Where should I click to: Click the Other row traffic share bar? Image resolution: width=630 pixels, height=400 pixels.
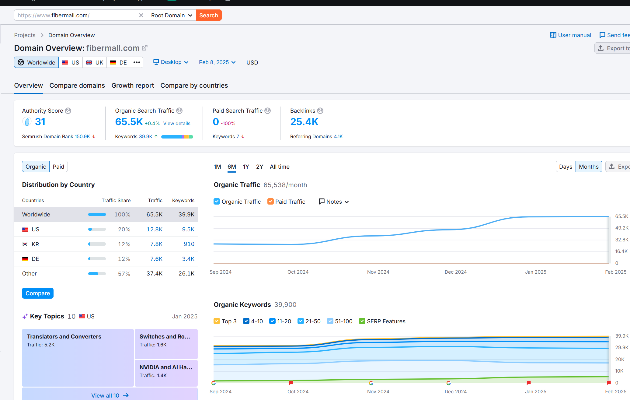pyautogui.click(x=97, y=273)
